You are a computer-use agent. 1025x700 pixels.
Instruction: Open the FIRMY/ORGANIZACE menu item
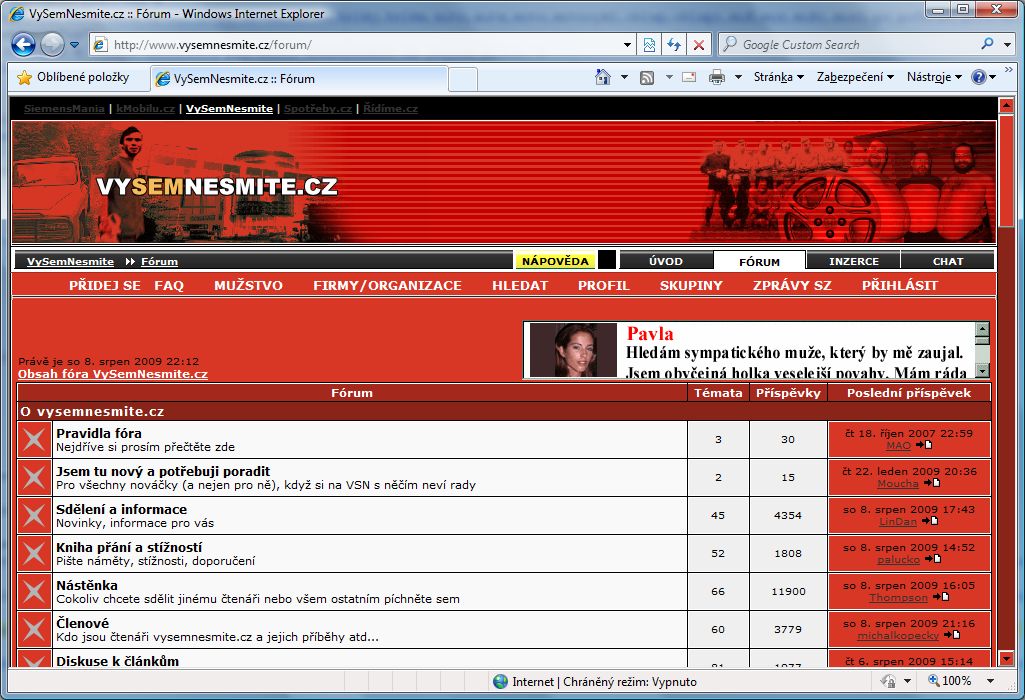(x=387, y=286)
